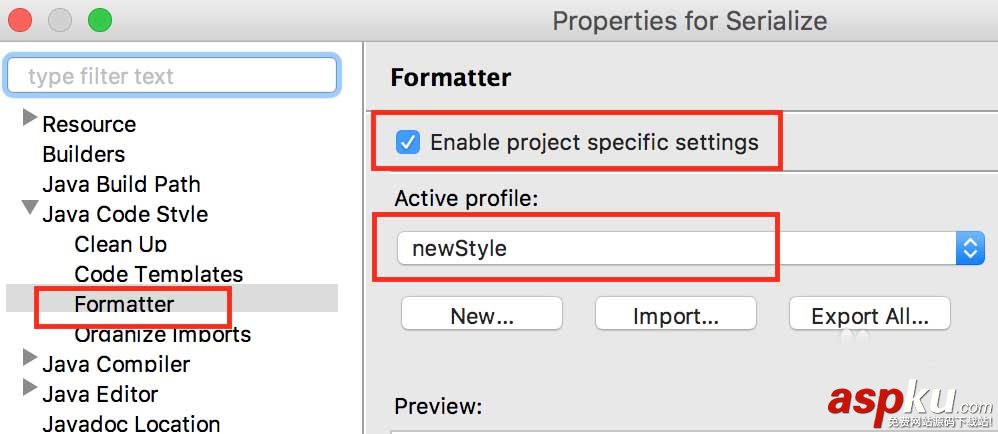Click the Import... button
Image resolution: width=998 pixels, height=434 pixels.
[x=675, y=316]
